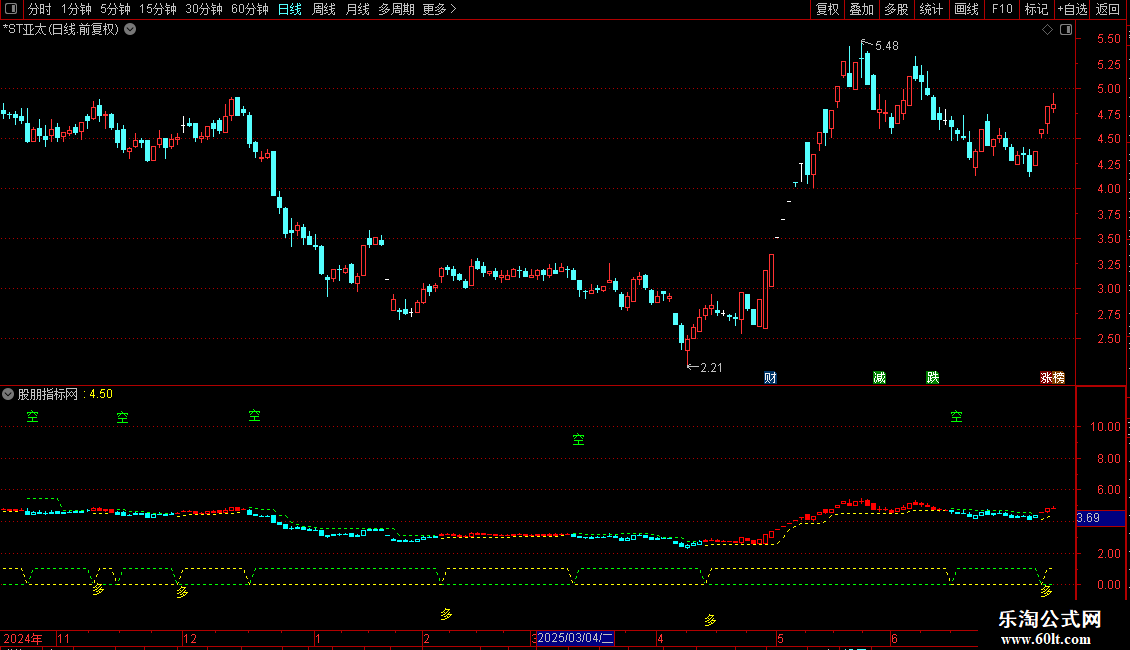Toggle the right panel layout icon
This screenshot has width=1130, height=650.
(1066, 30)
